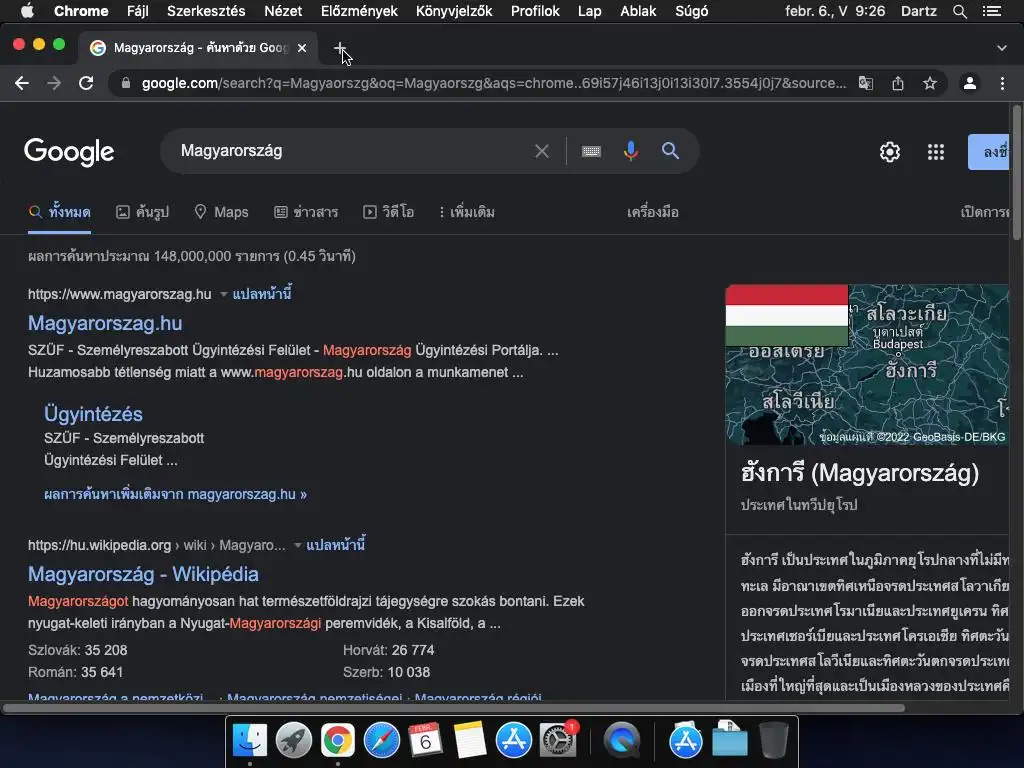Open Notes from the Dock
Screen dimensions: 1024x768
click(470, 741)
